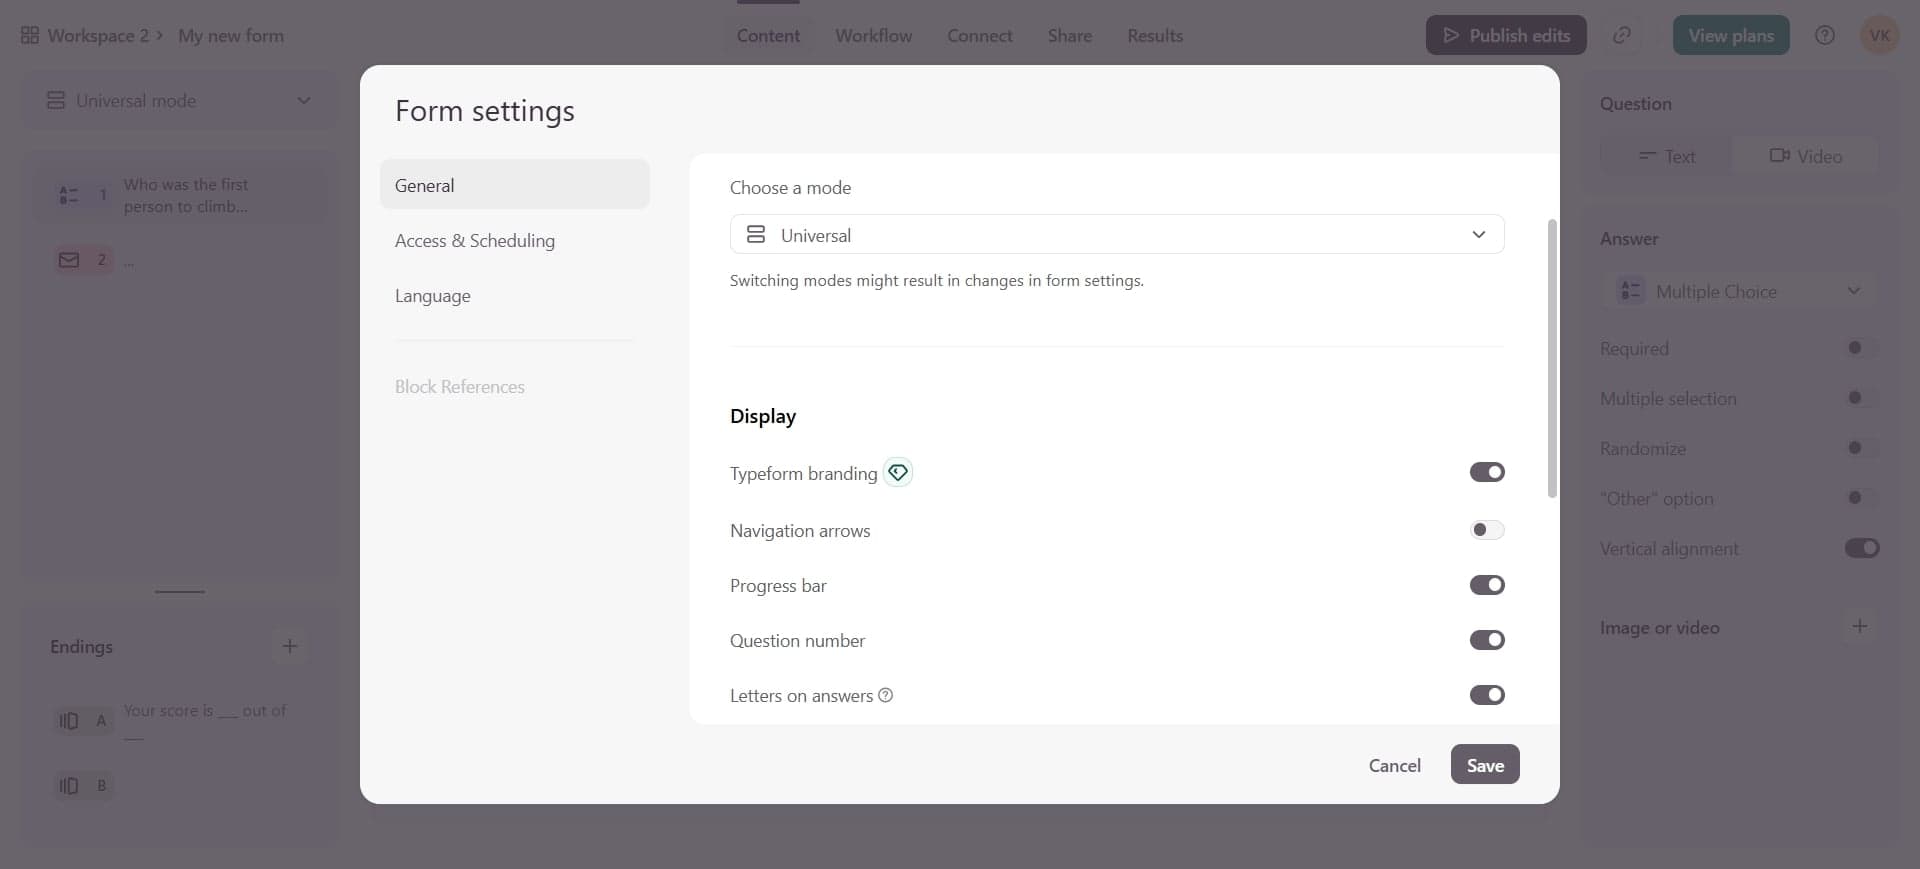Toggle Vertical alignment switch

(1862, 548)
